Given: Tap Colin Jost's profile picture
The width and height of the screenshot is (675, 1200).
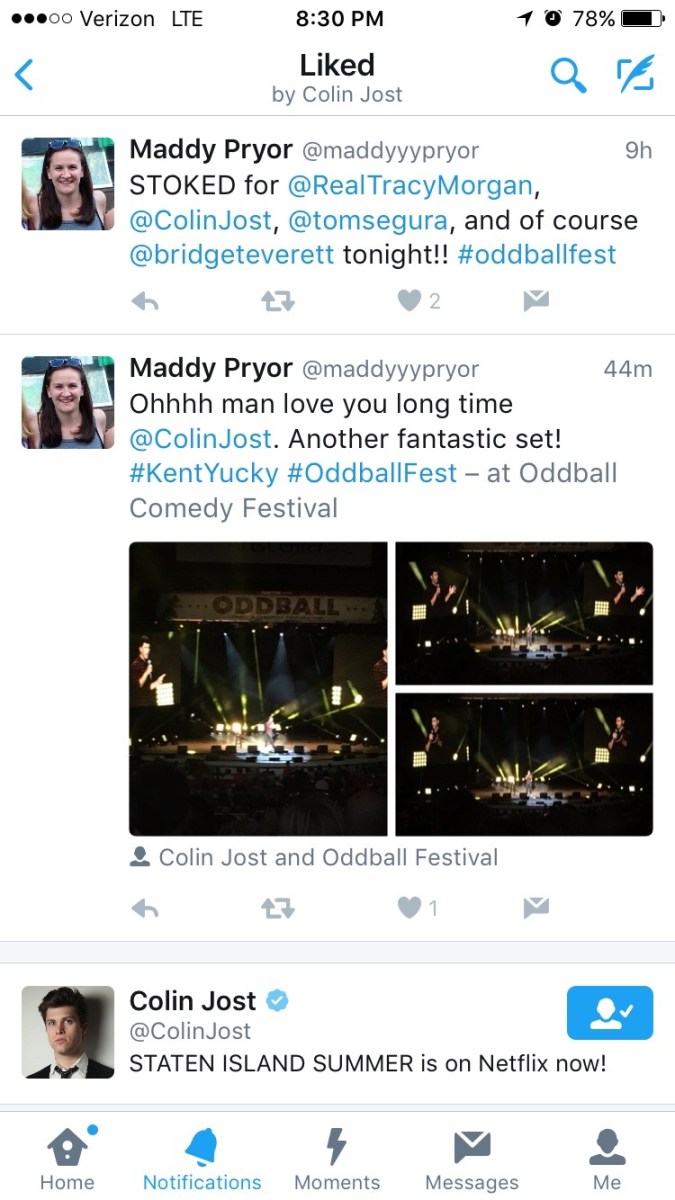Looking at the screenshot, I should [68, 1032].
